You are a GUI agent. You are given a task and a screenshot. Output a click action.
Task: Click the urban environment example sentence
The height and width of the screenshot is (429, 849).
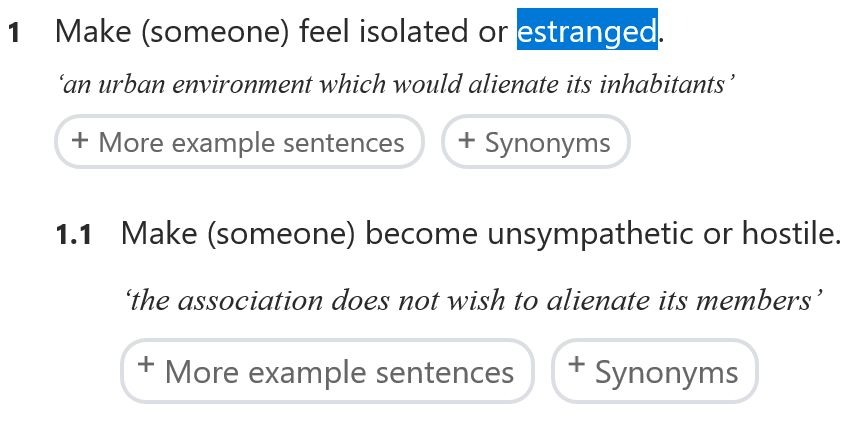[398, 84]
